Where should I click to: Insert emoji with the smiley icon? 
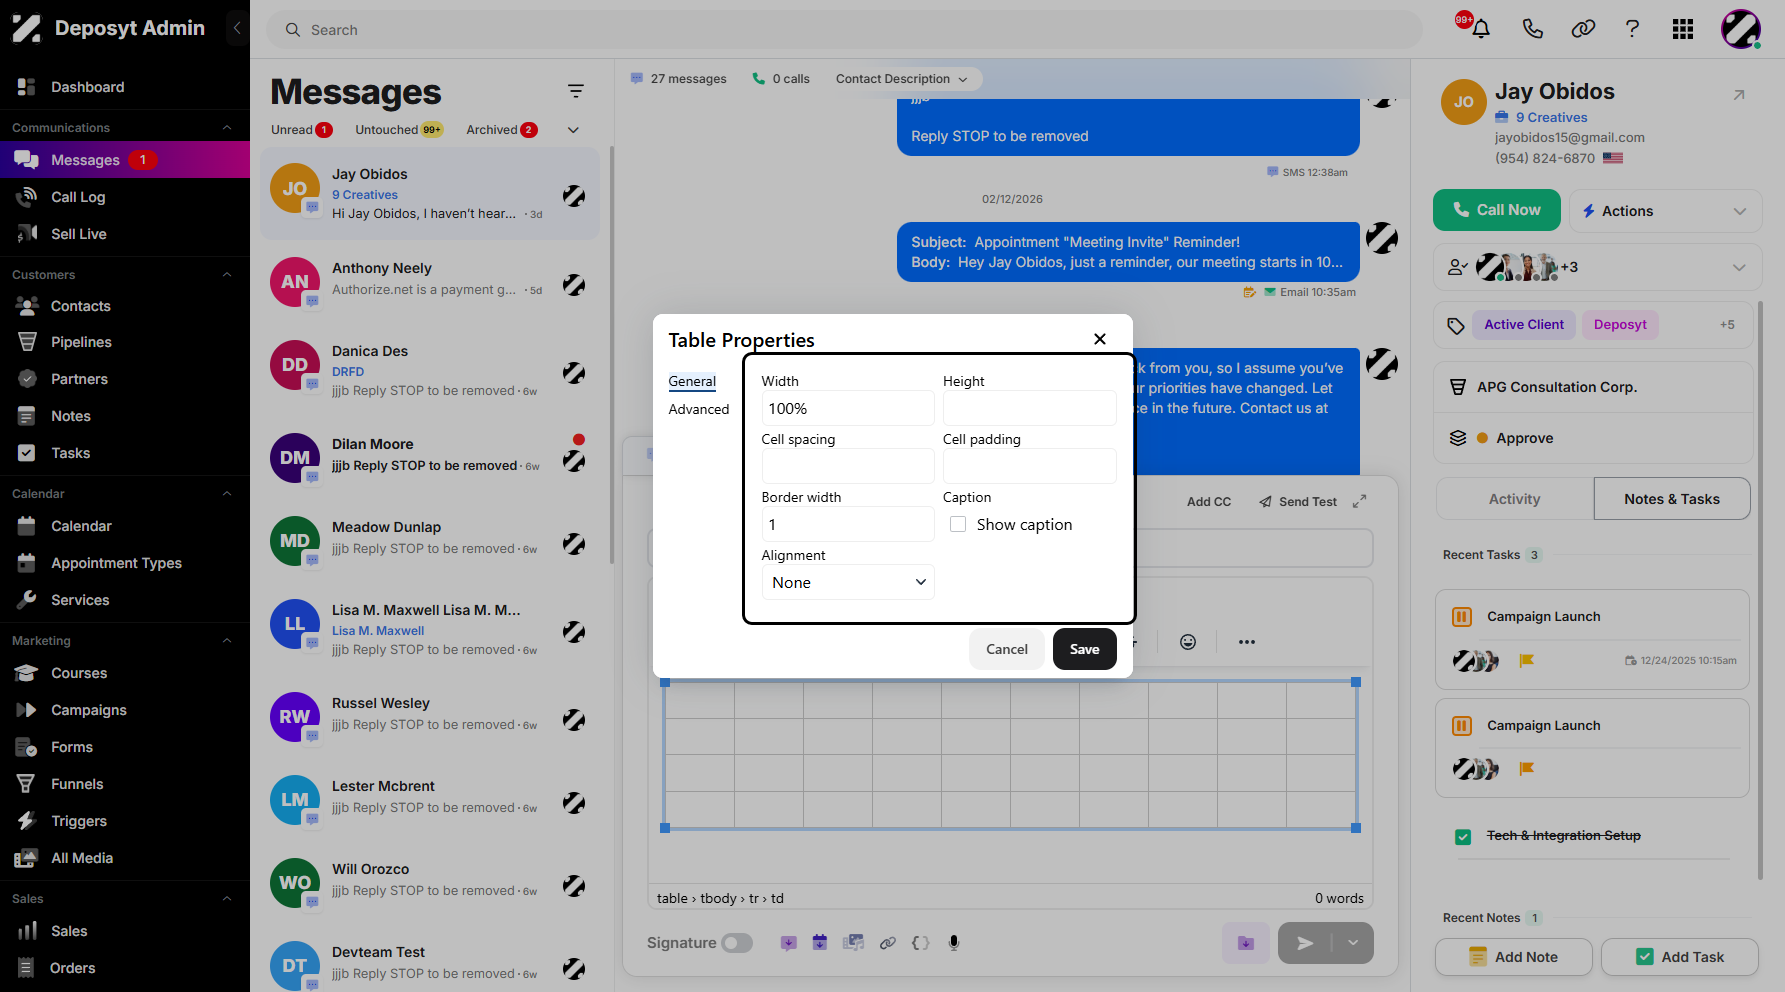[1188, 642]
